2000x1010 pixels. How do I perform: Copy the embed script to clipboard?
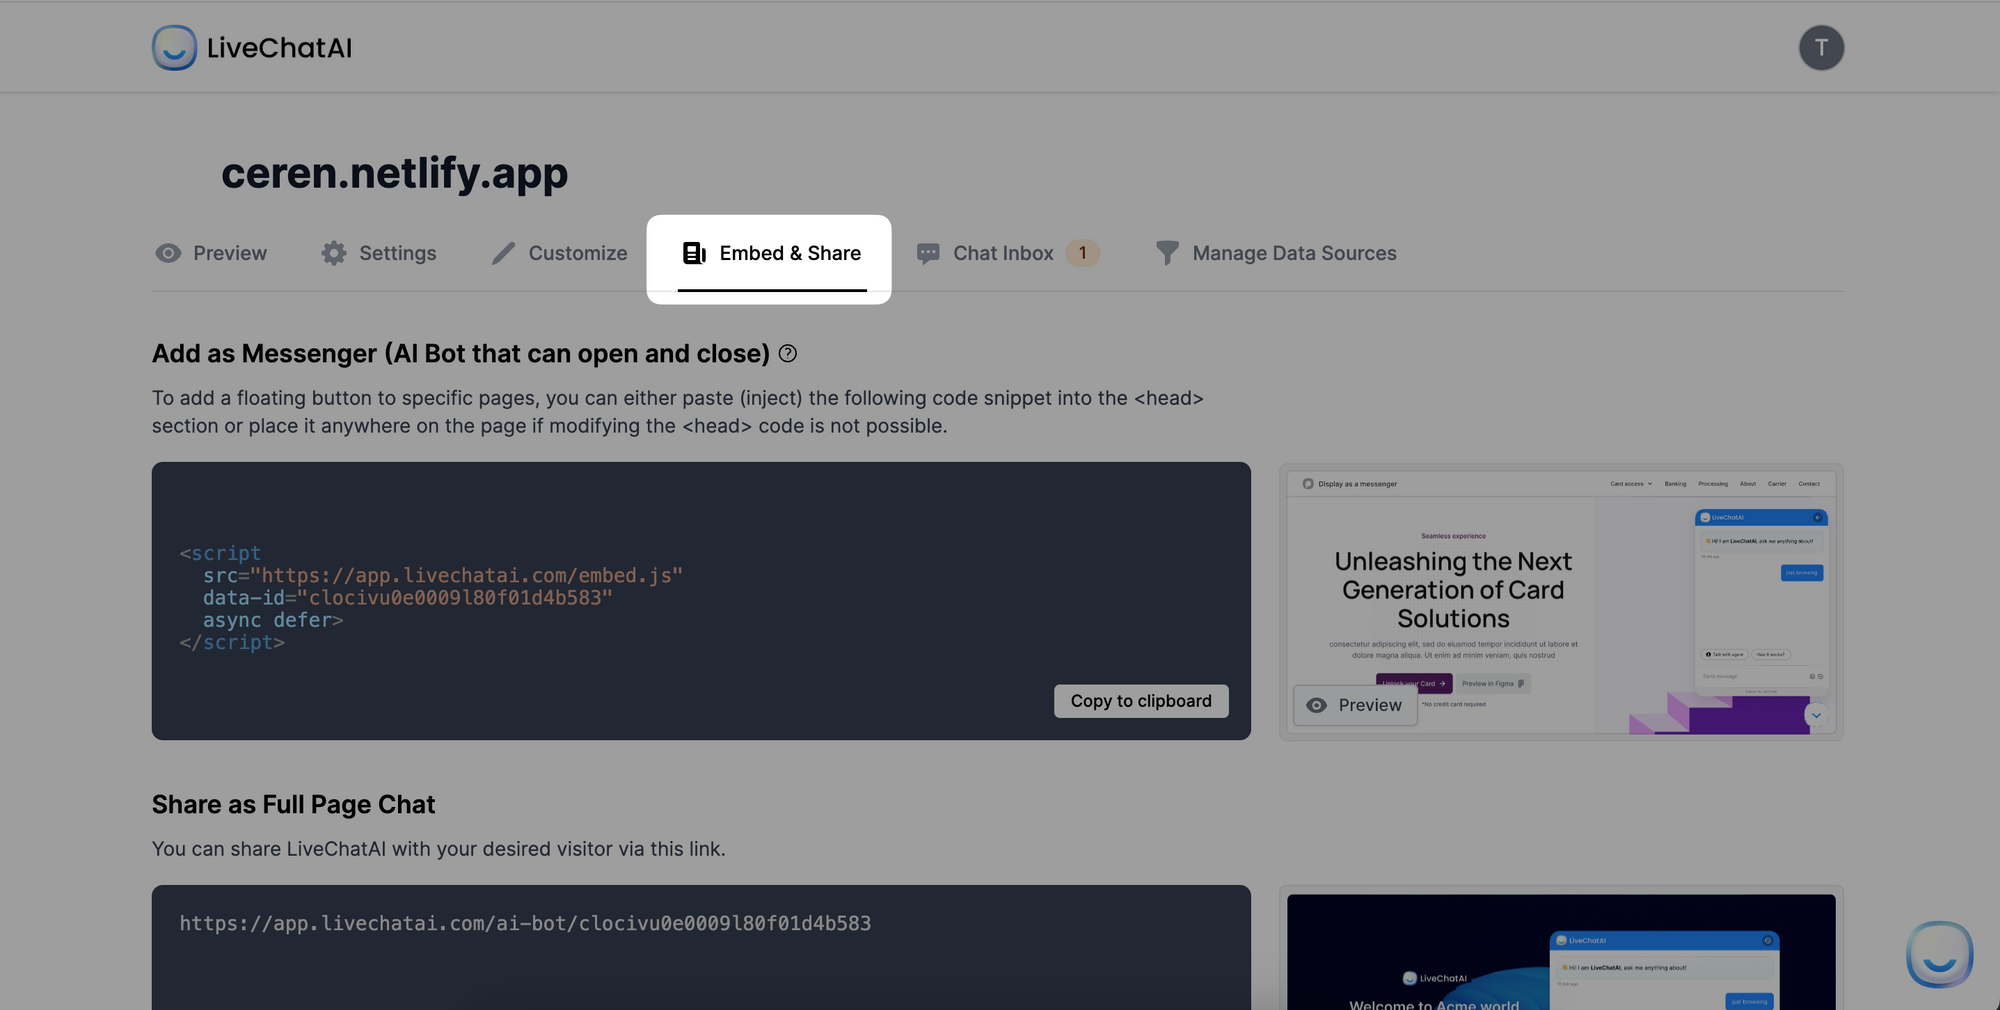(1141, 701)
